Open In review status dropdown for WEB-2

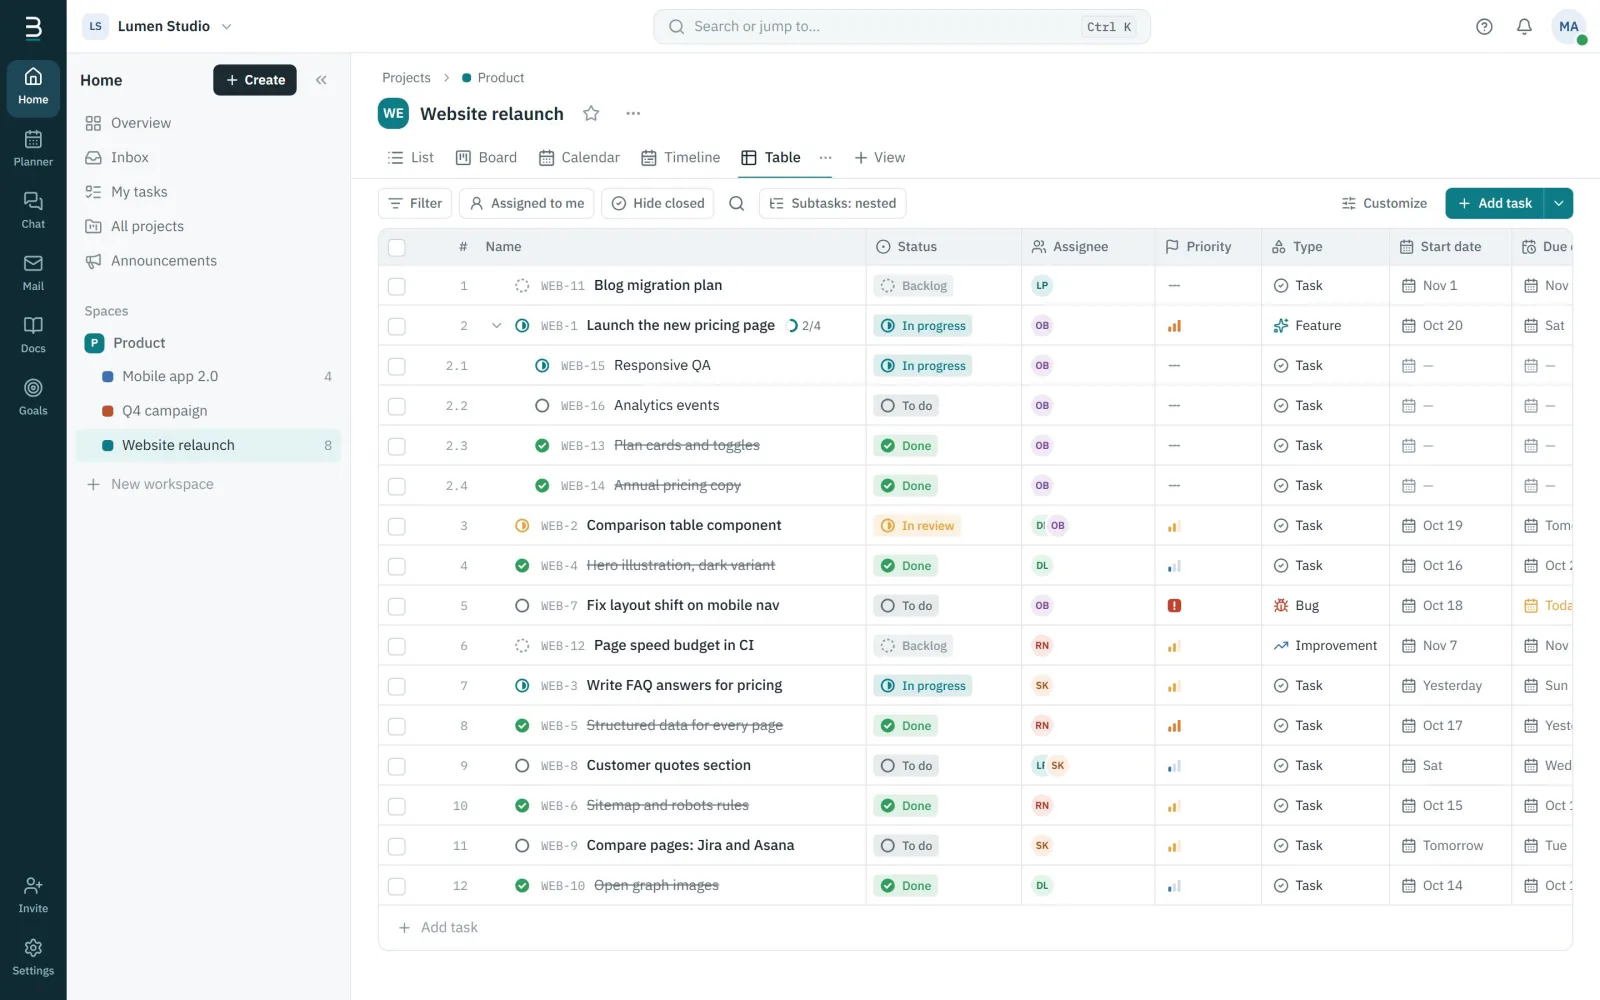[x=917, y=526]
